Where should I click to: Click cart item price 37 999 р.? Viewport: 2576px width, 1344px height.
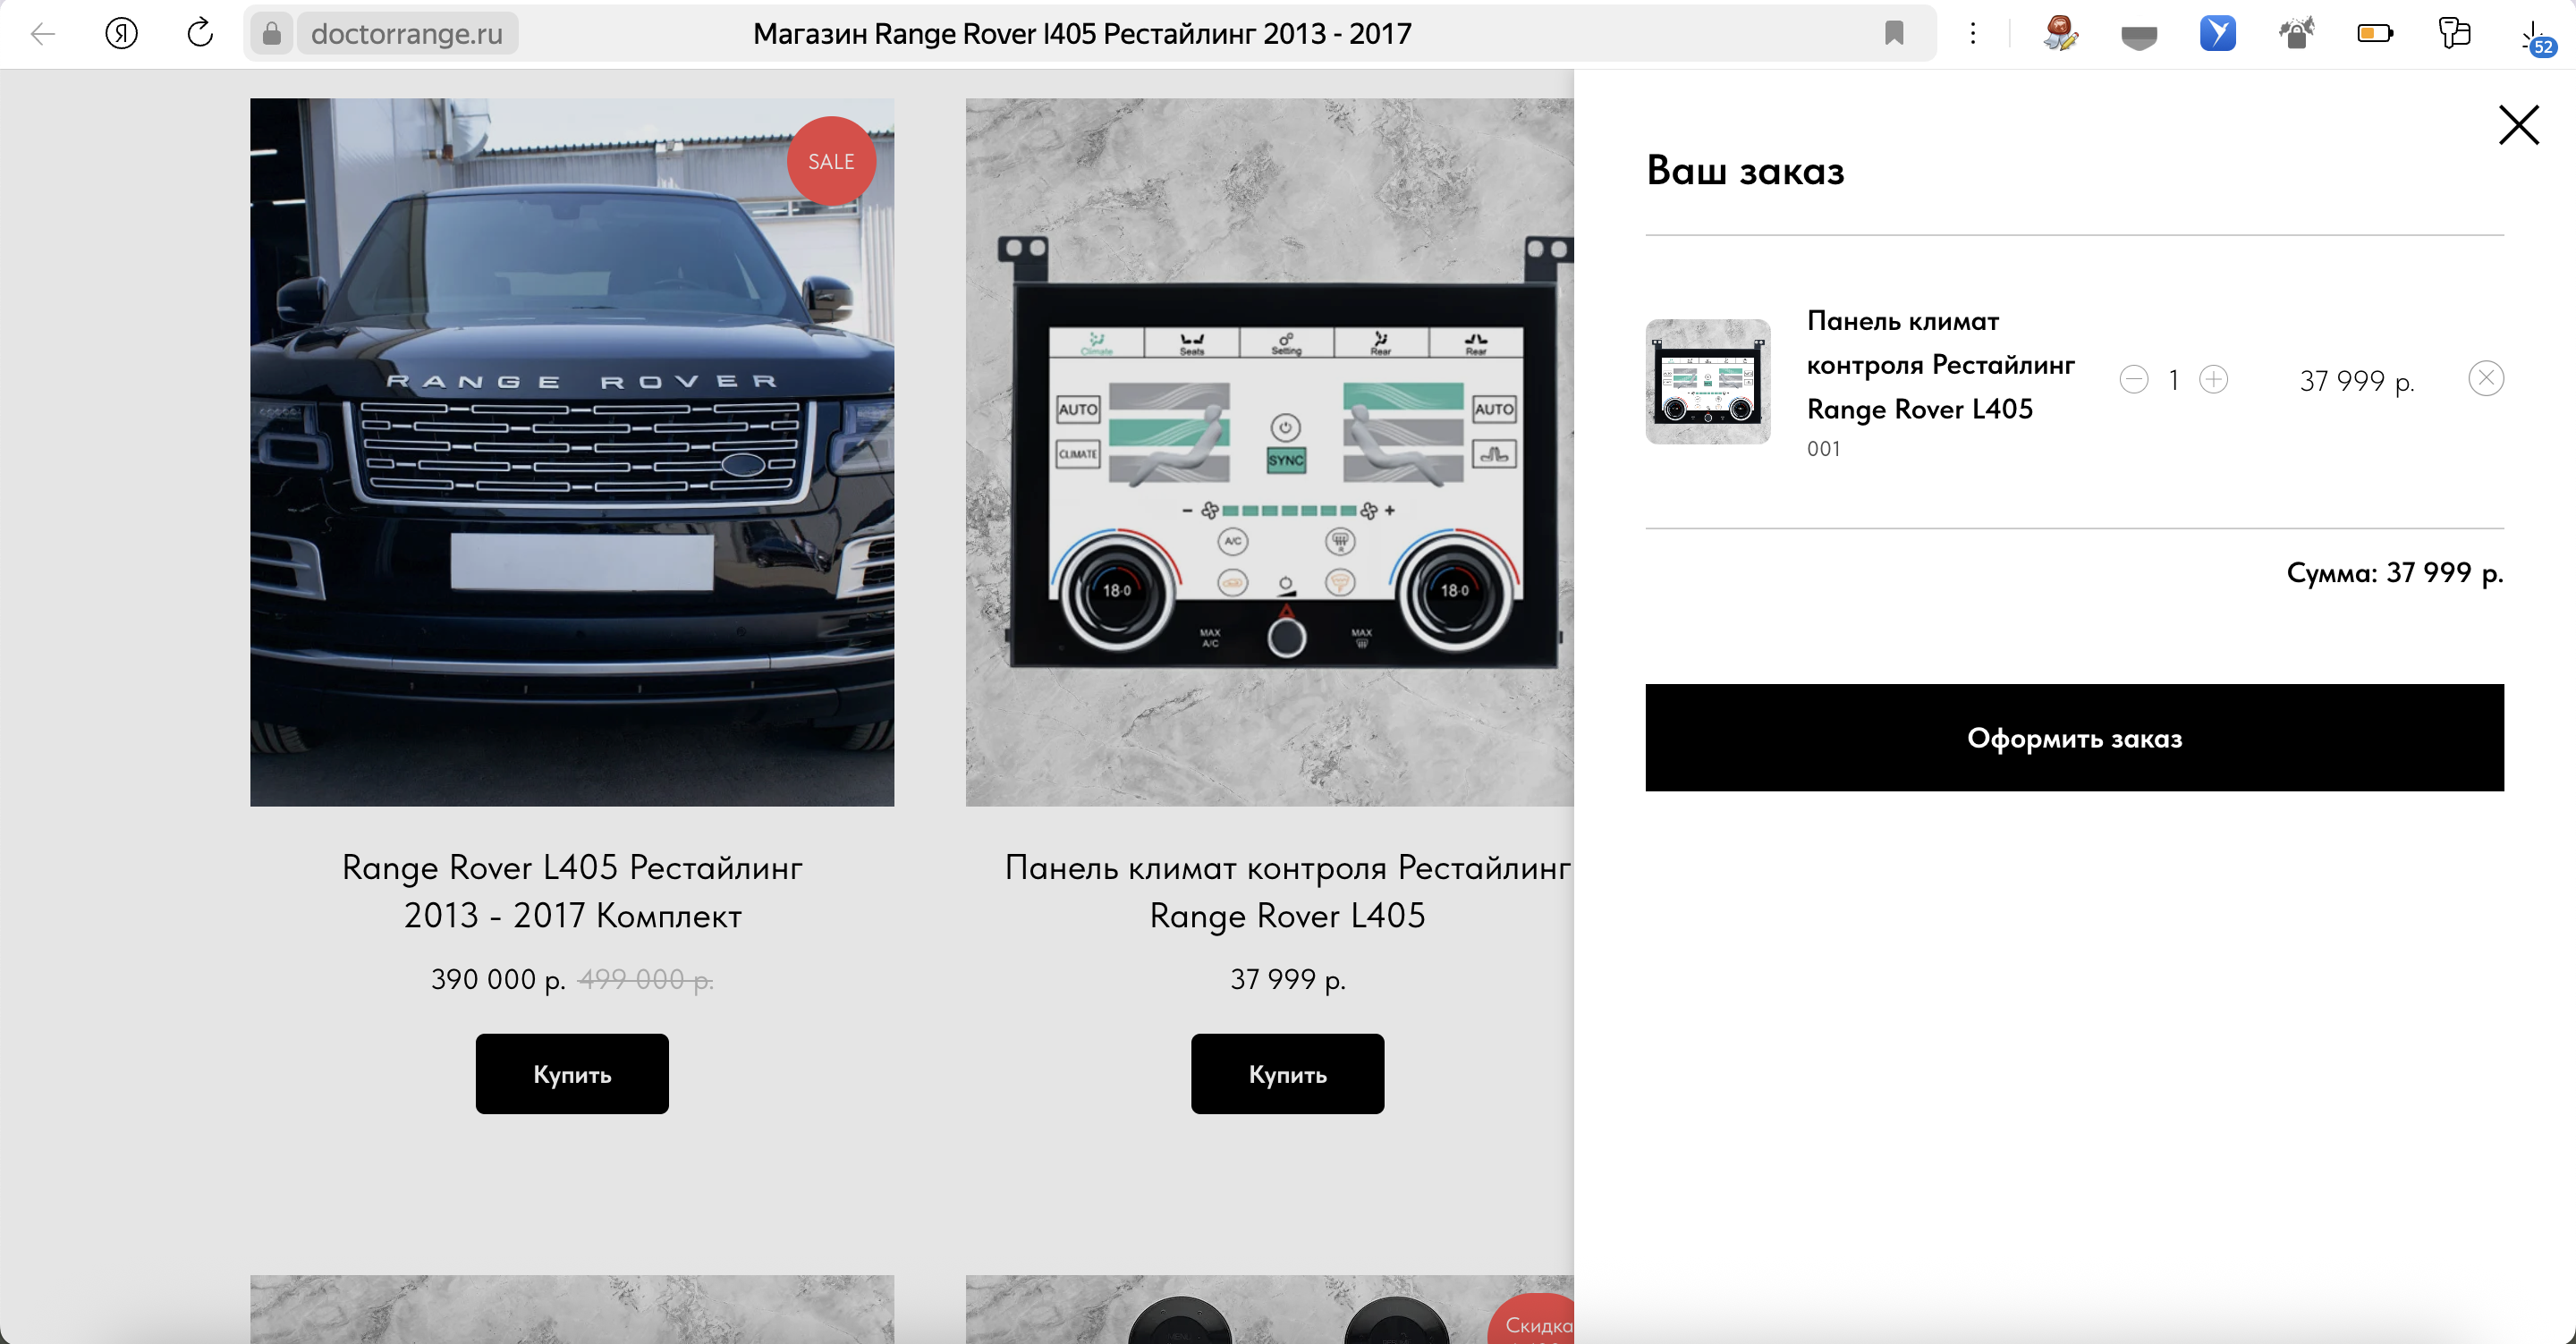point(2357,381)
